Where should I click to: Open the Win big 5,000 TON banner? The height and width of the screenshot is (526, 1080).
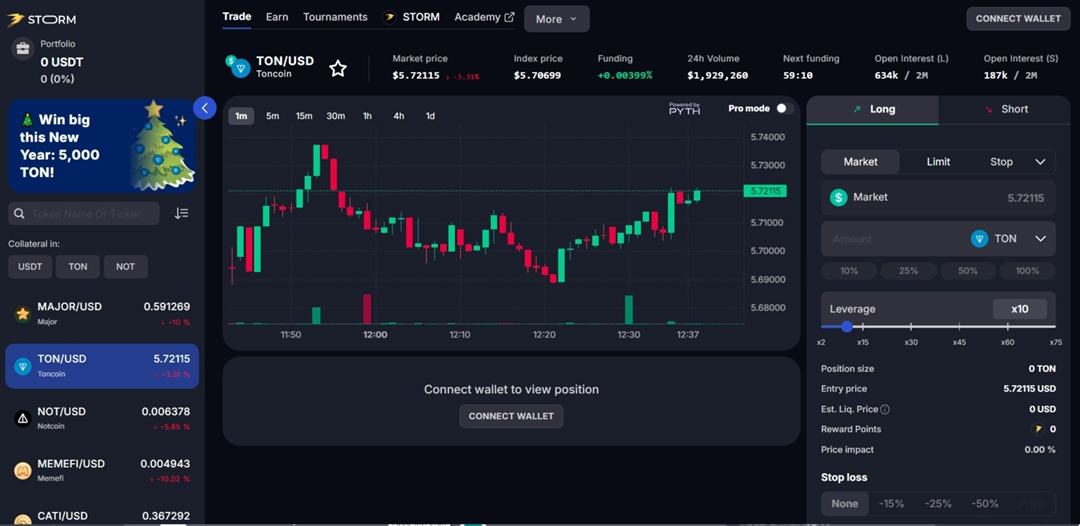[x=102, y=145]
